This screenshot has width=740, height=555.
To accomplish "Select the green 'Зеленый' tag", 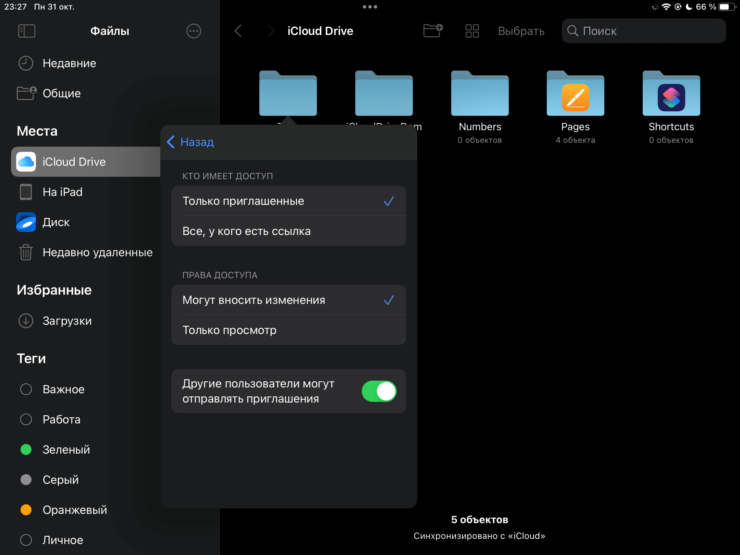I will pyautogui.click(x=66, y=450).
